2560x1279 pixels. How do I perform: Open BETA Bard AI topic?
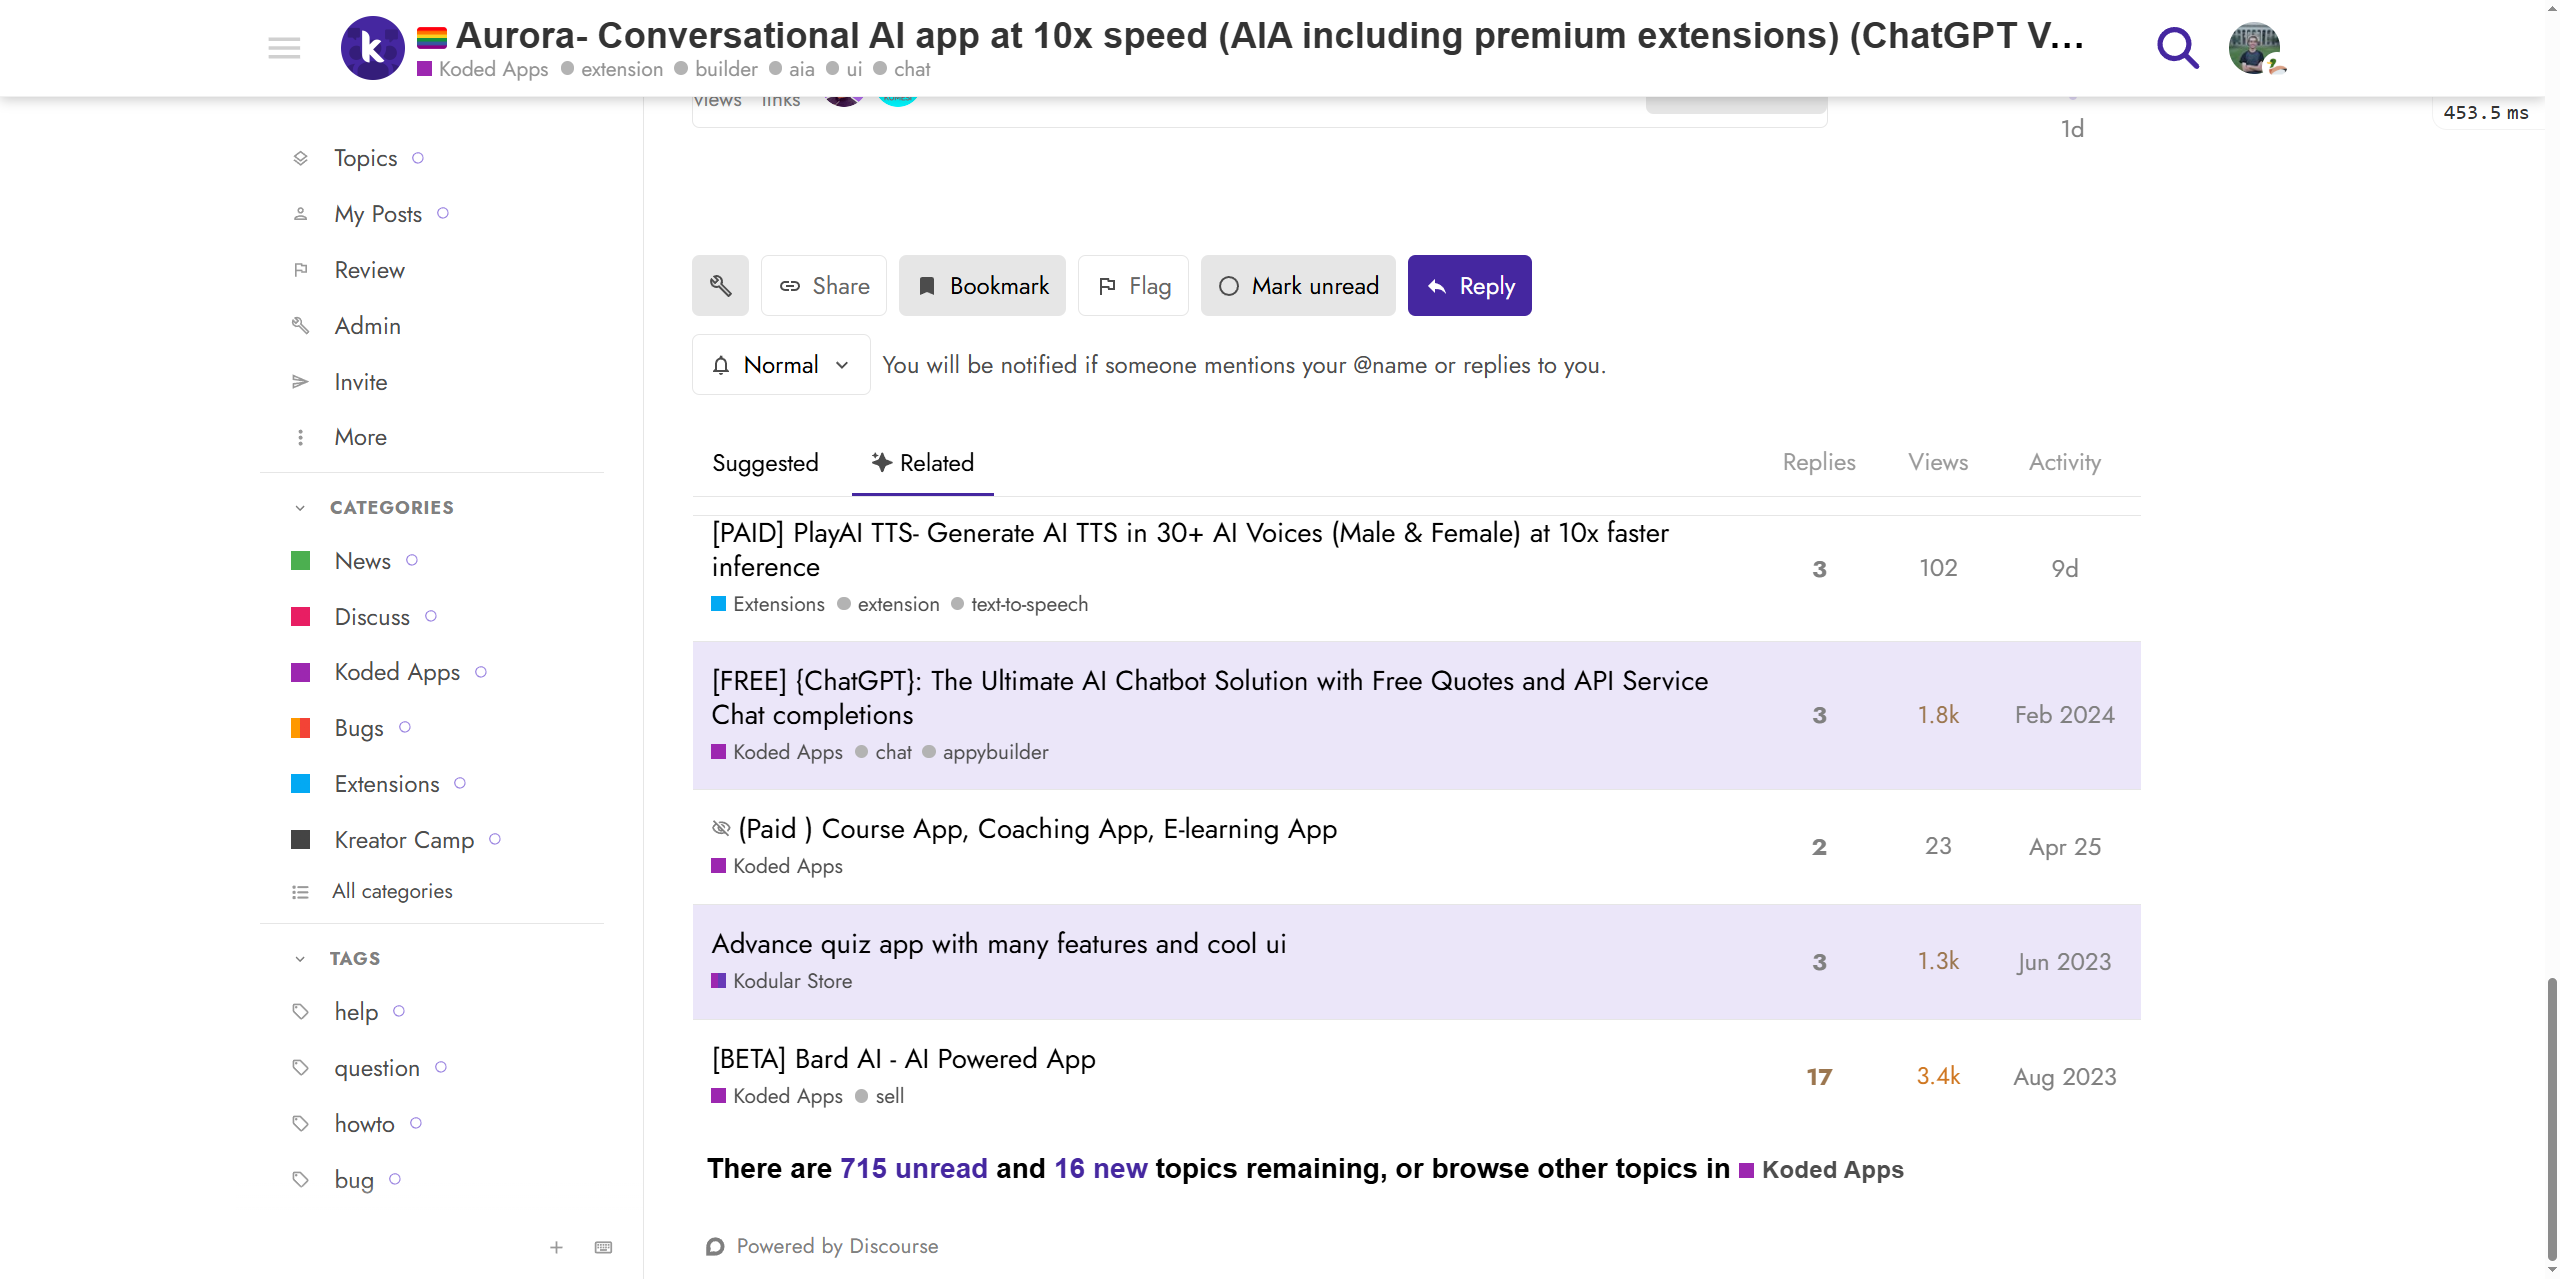coord(904,1059)
